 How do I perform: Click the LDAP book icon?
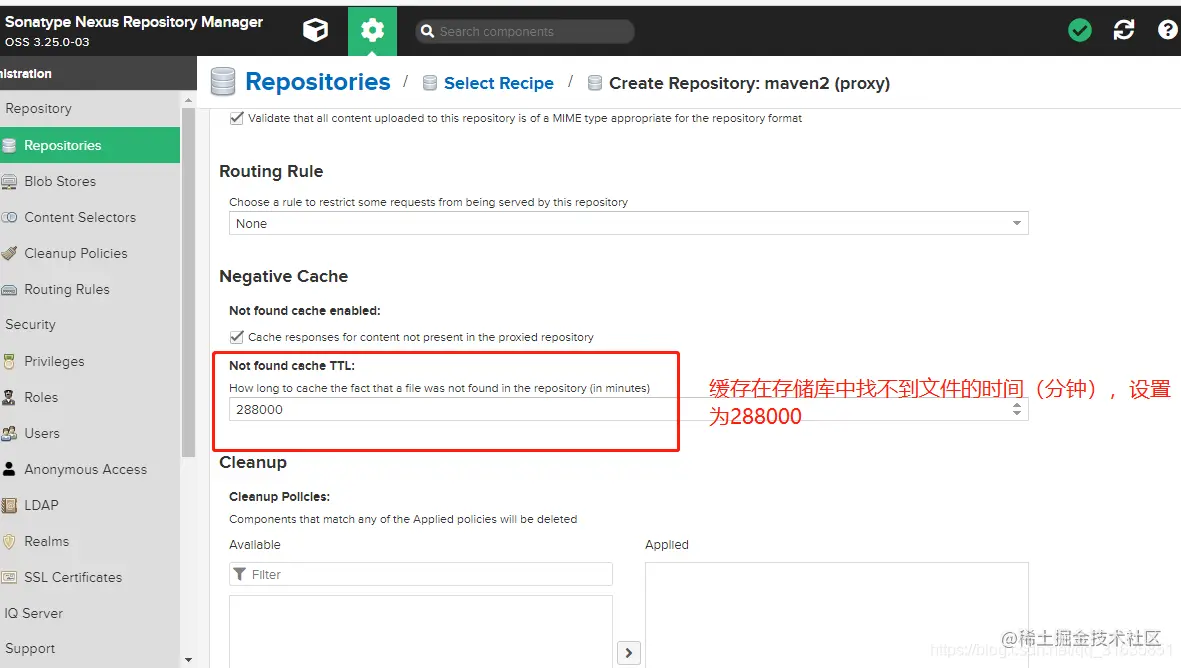pos(9,505)
